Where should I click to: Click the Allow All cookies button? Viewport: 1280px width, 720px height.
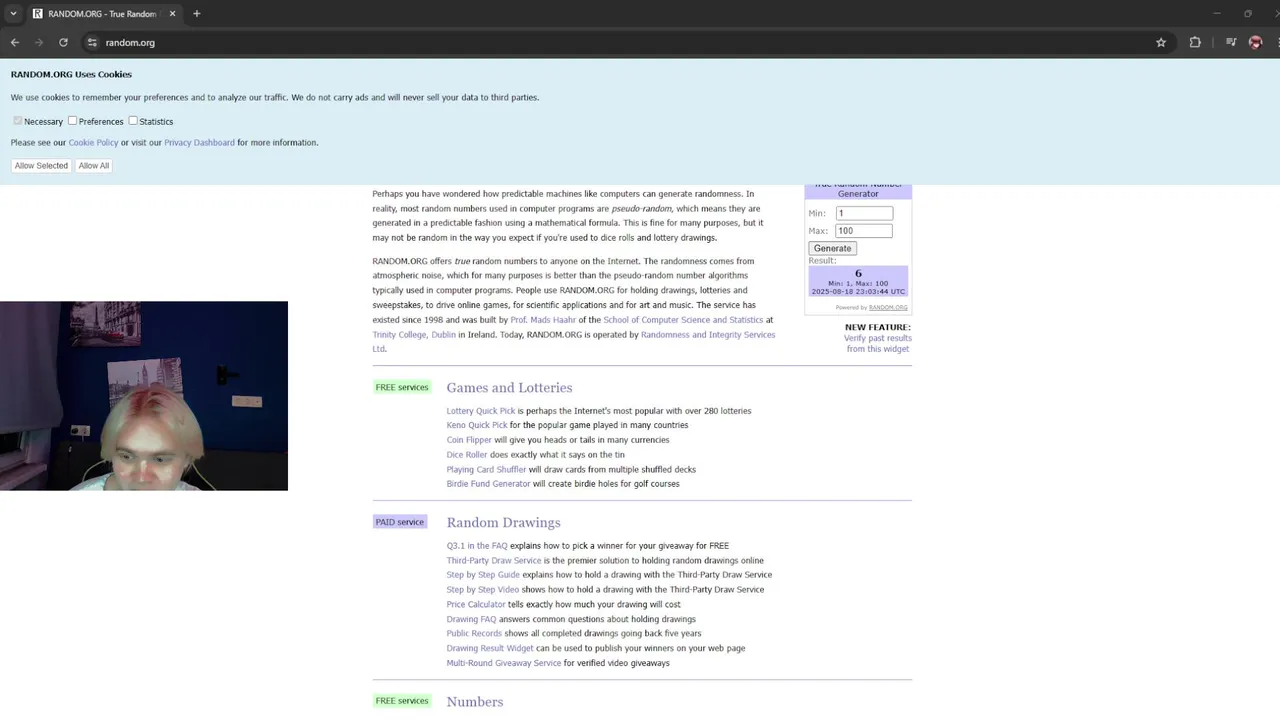click(94, 166)
